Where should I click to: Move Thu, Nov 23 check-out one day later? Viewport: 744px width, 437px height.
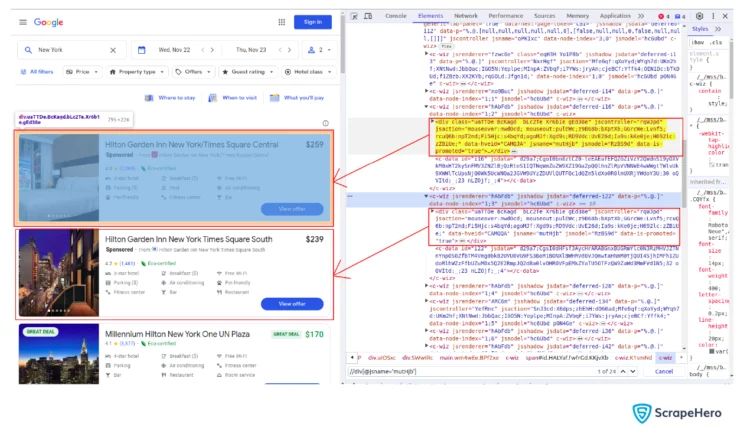[x=289, y=50]
